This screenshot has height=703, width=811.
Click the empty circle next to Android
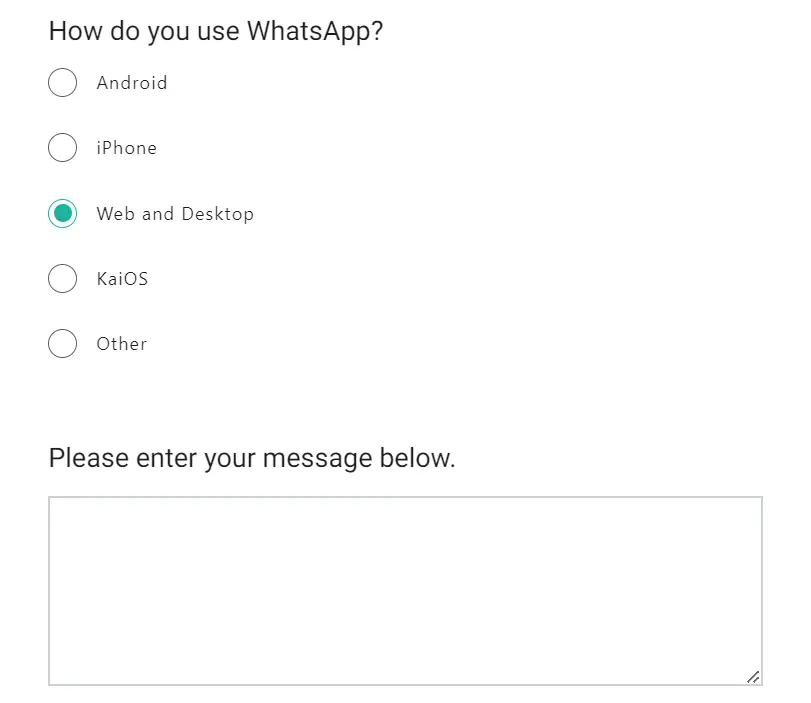click(x=62, y=82)
